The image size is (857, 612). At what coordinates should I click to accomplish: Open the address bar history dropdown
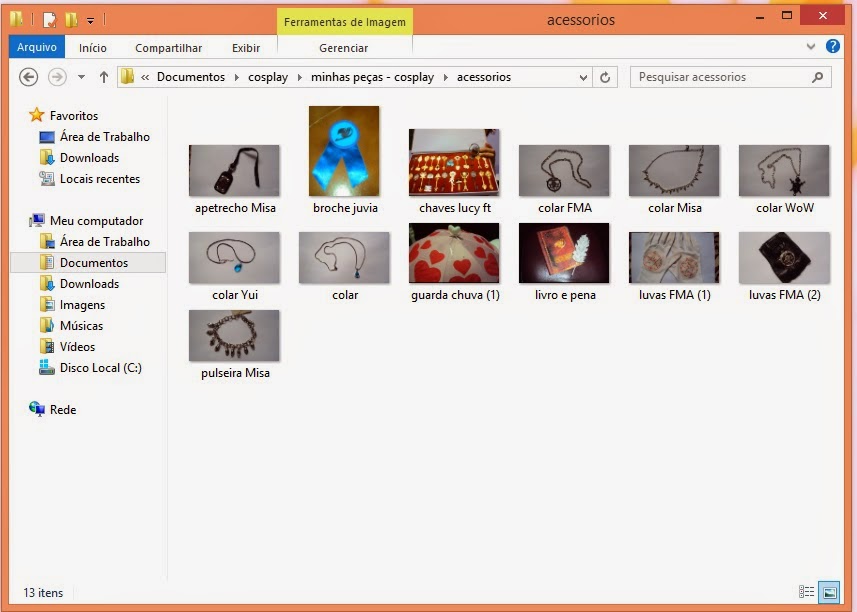coord(584,77)
